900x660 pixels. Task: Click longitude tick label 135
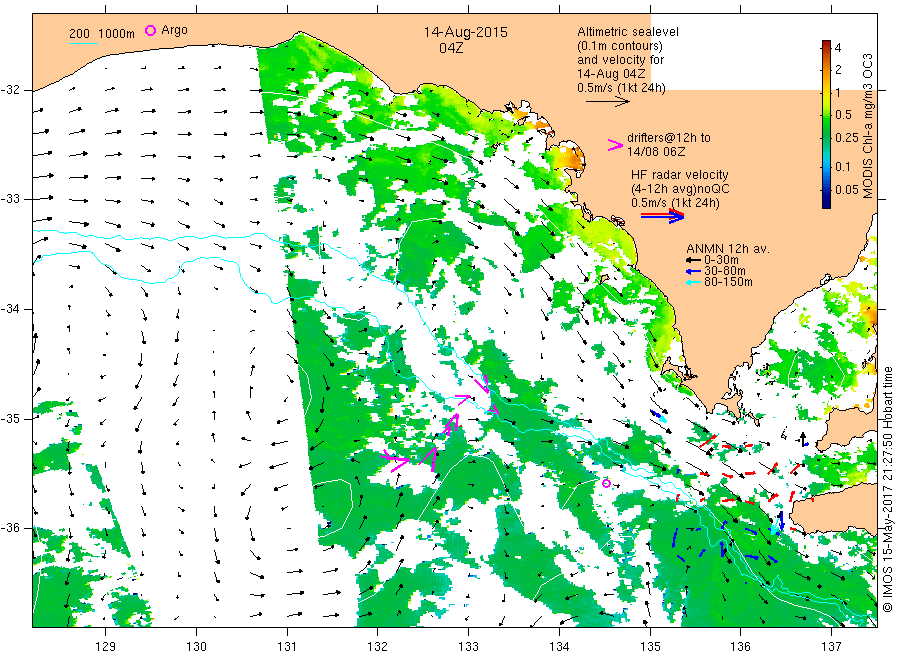coord(650,646)
